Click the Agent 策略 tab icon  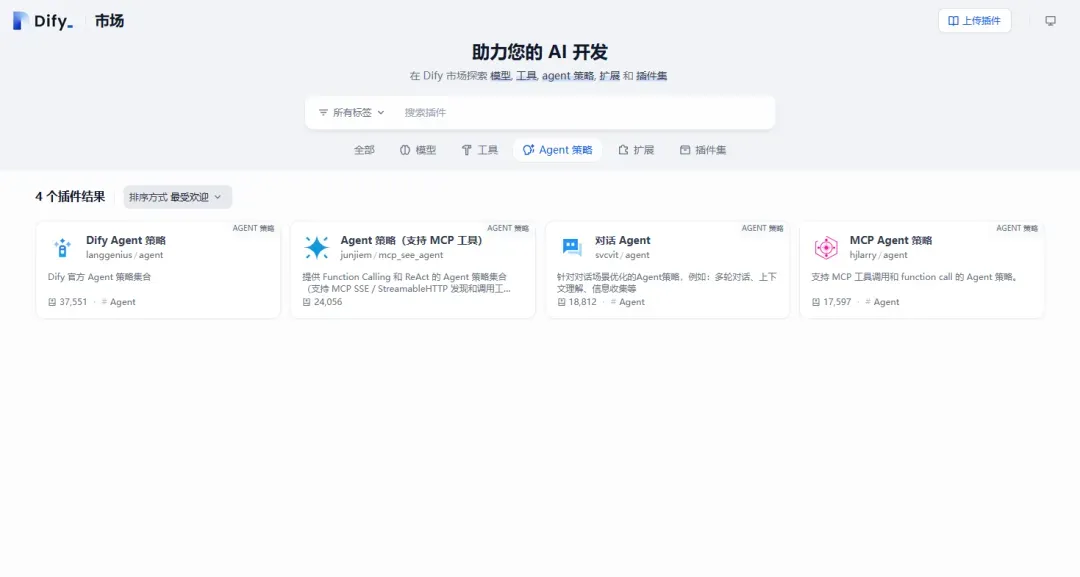coord(528,150)
